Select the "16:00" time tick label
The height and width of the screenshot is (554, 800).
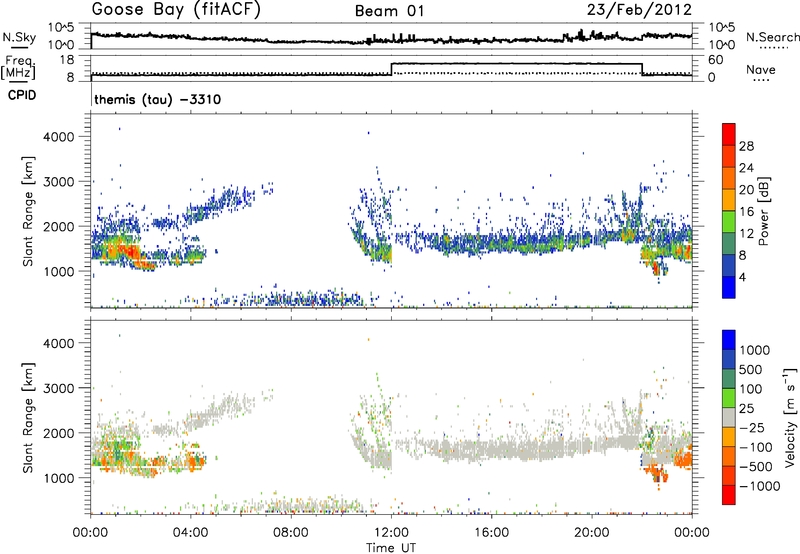(x=491, y=533)
